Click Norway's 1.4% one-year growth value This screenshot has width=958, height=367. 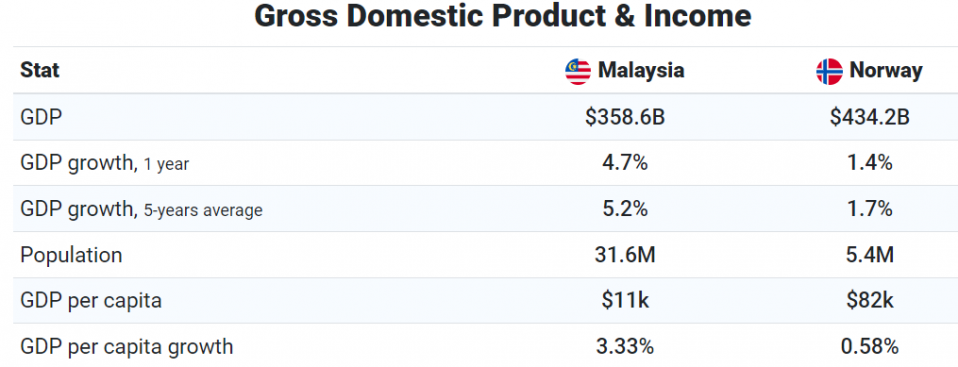point(869,163)
